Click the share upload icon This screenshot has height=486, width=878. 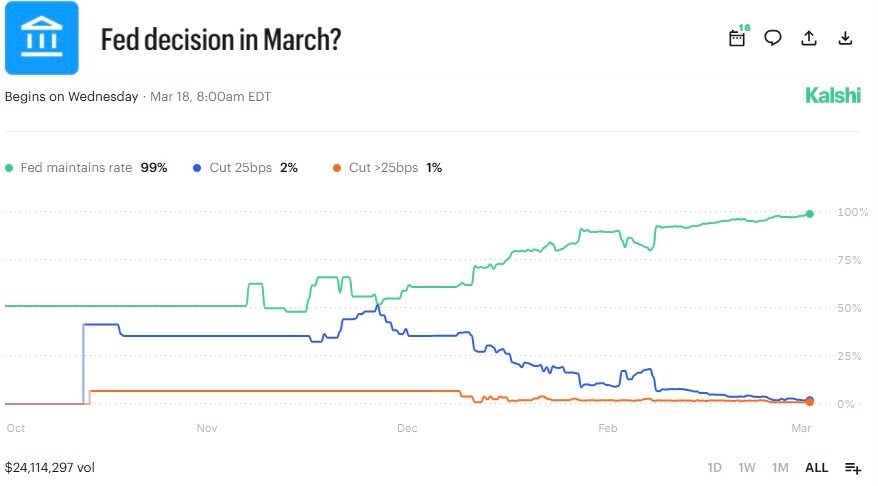[x=809, y=38]
